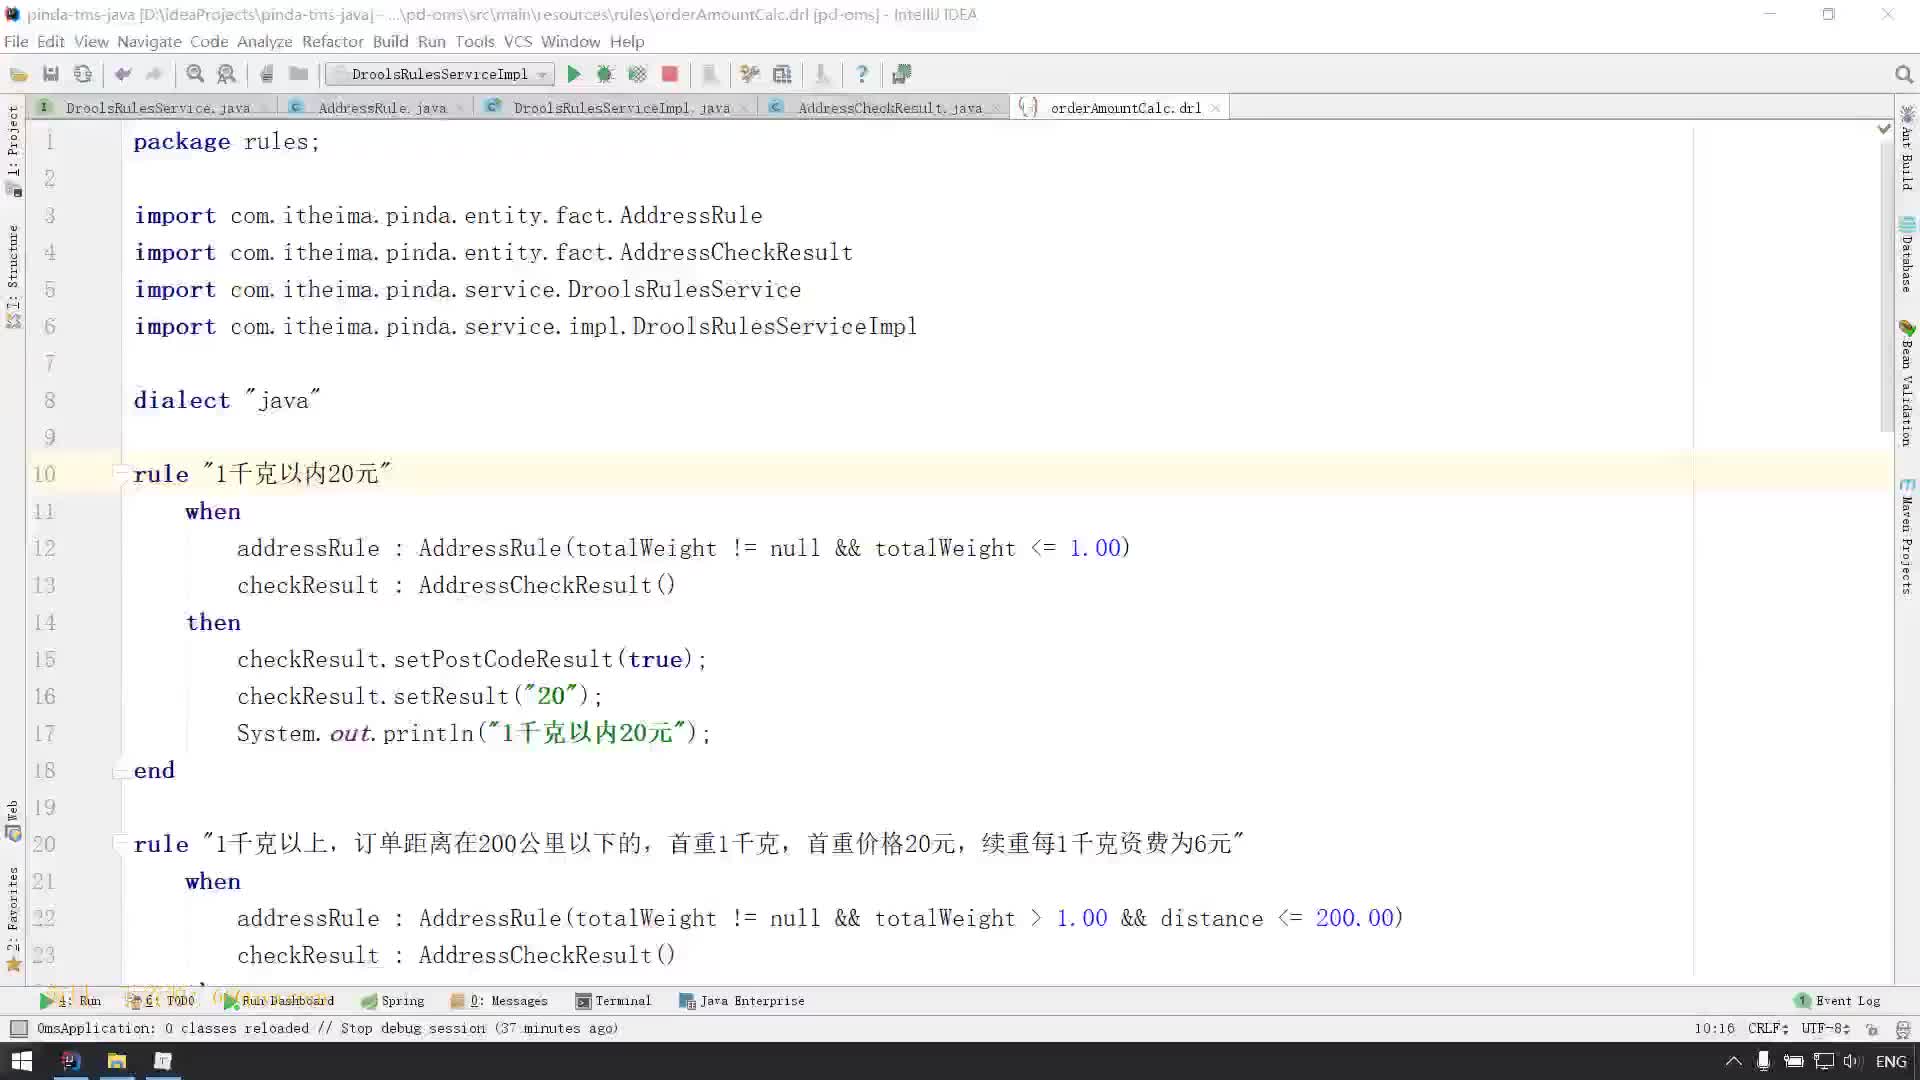This screenshot has width=1920, height=1080.
Task: Open the Ant Build side panel
Action: pos(1907,148)
